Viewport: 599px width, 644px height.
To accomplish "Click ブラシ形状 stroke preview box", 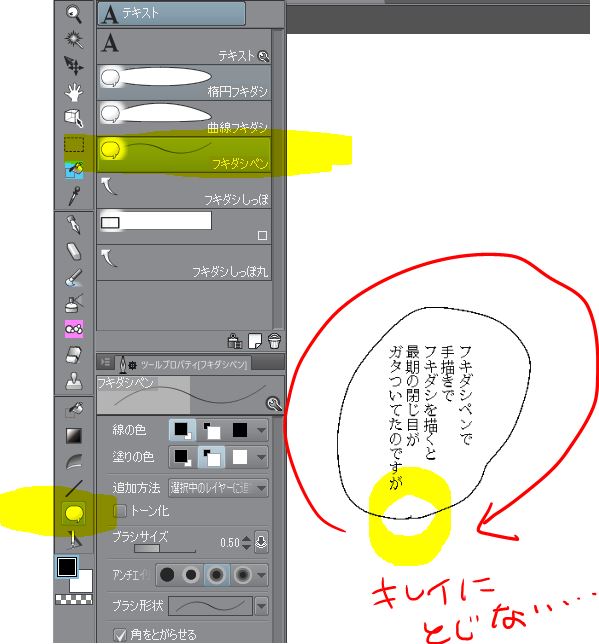I will tap(210, 606).
